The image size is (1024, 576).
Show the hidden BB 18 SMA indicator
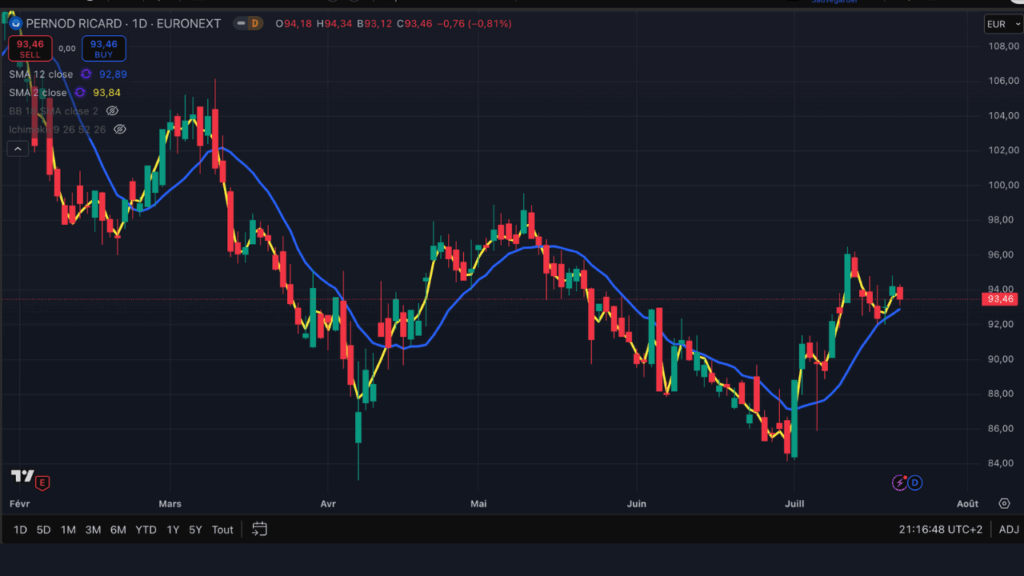click(x=112, y=111)
